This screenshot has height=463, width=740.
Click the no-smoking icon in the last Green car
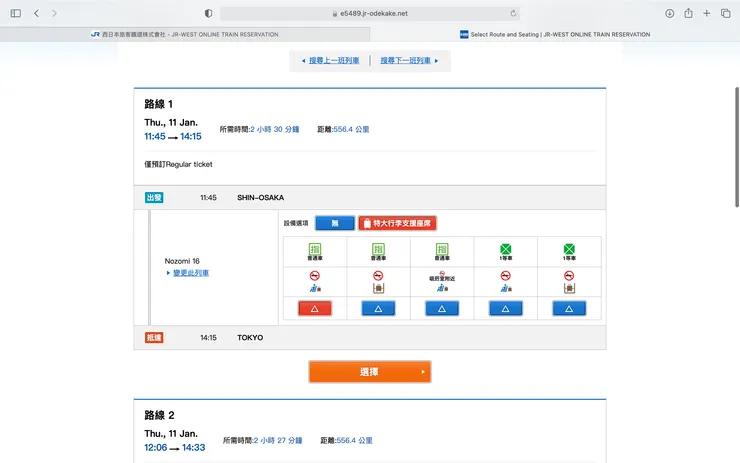tap(569, 276)
